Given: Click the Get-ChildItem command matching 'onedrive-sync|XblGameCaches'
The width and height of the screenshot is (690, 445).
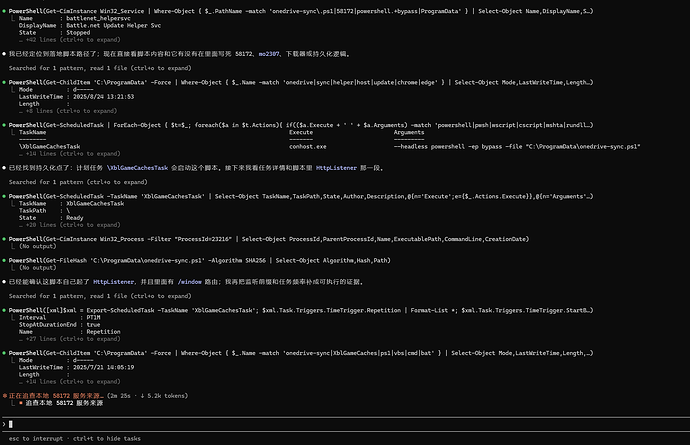Looking at the screenshot, I should click(301, 353).
